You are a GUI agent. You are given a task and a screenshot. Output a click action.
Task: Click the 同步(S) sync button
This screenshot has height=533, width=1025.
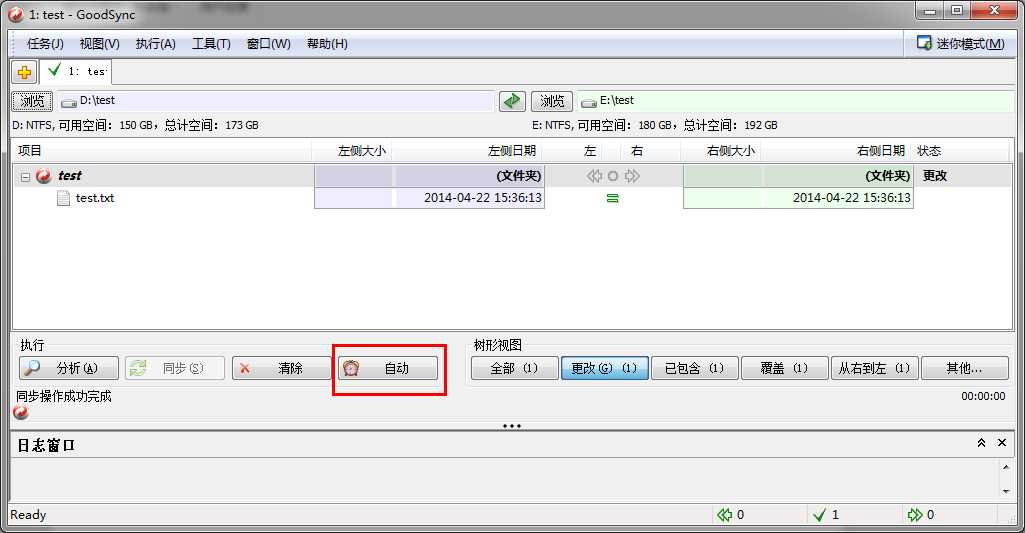pos(175,368)
